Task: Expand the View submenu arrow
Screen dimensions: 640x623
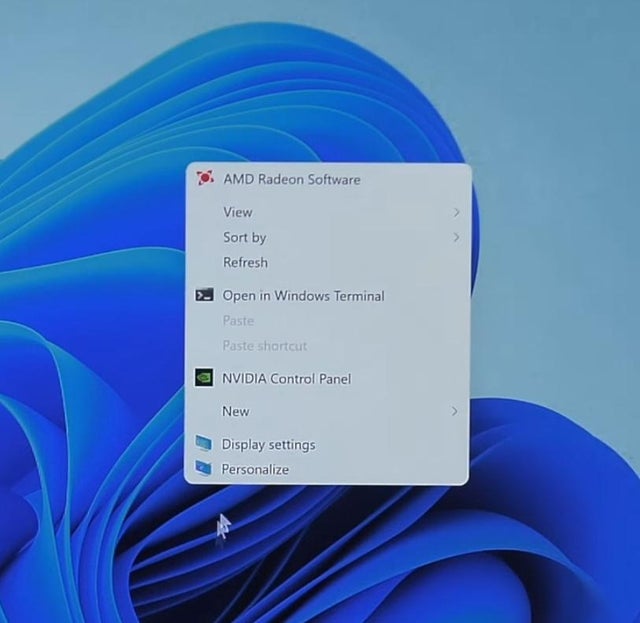Action: tap(456, 212)
